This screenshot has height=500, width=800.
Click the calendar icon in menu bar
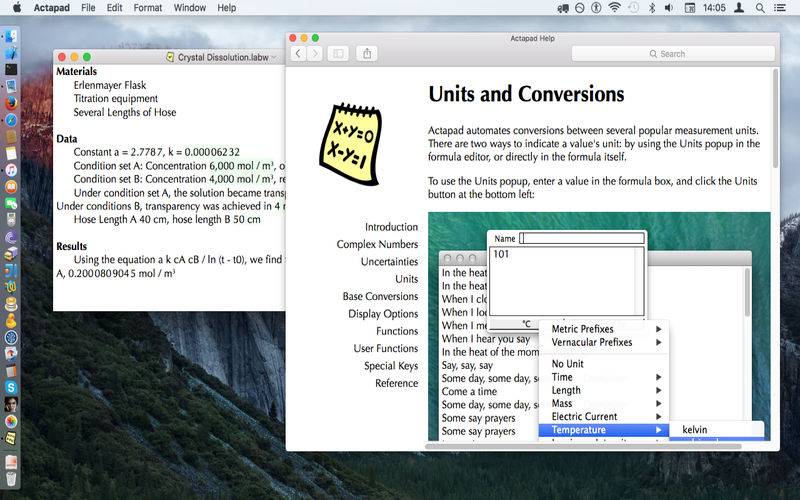tap(689, 8)
